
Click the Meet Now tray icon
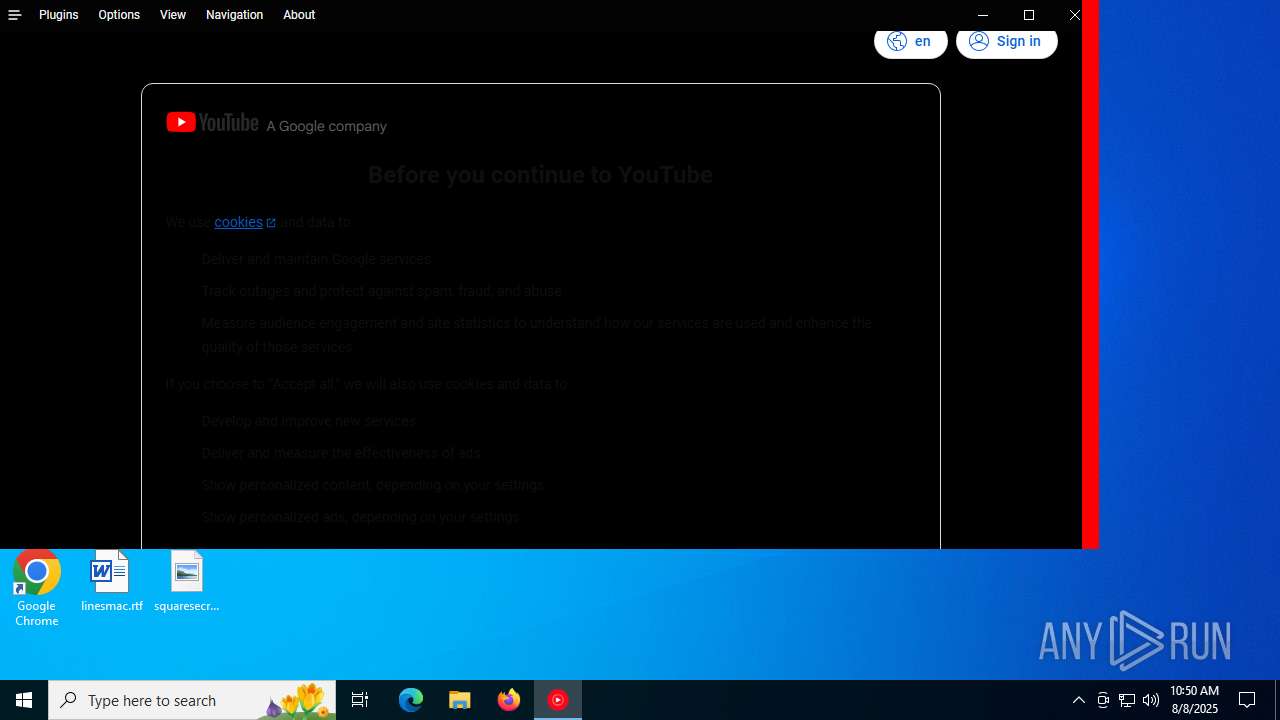[1103, 700]
